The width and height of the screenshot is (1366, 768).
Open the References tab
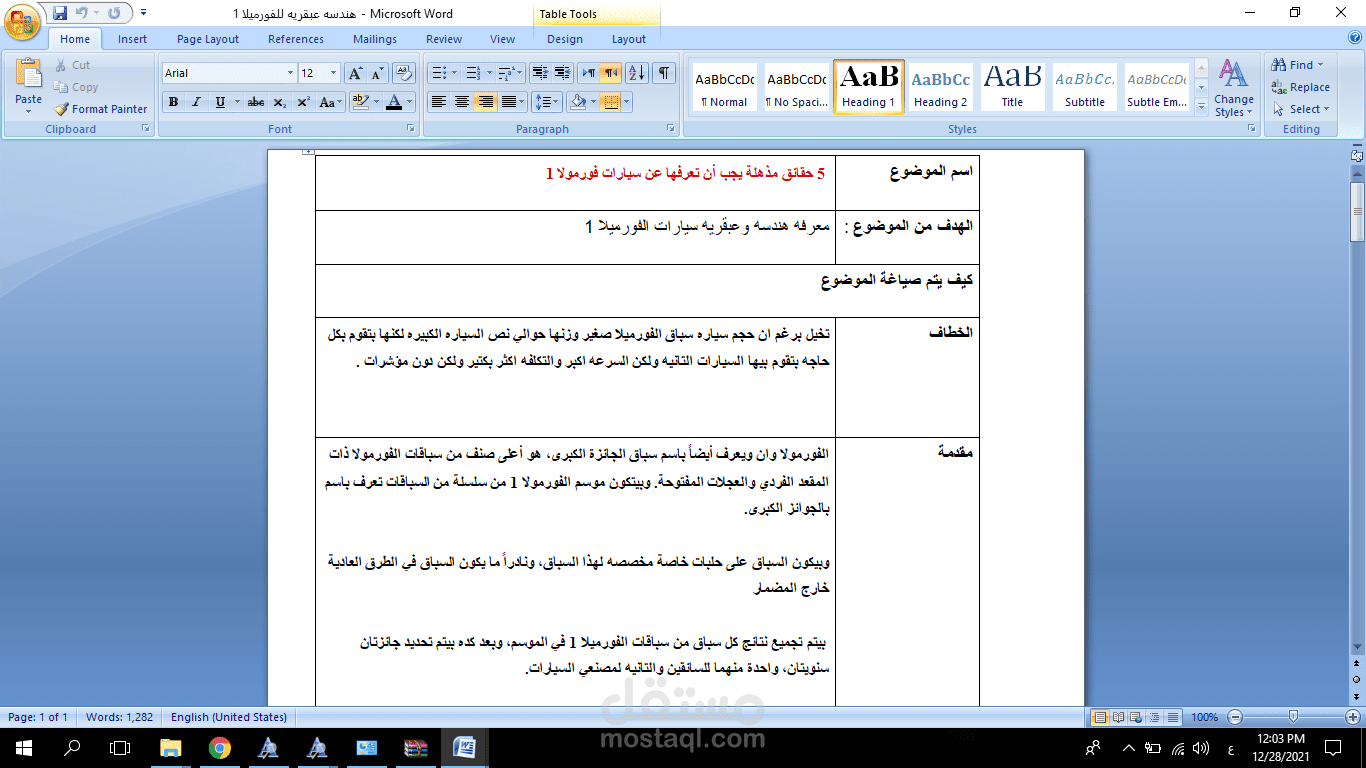pyautogui.click(x=296, y=39)
